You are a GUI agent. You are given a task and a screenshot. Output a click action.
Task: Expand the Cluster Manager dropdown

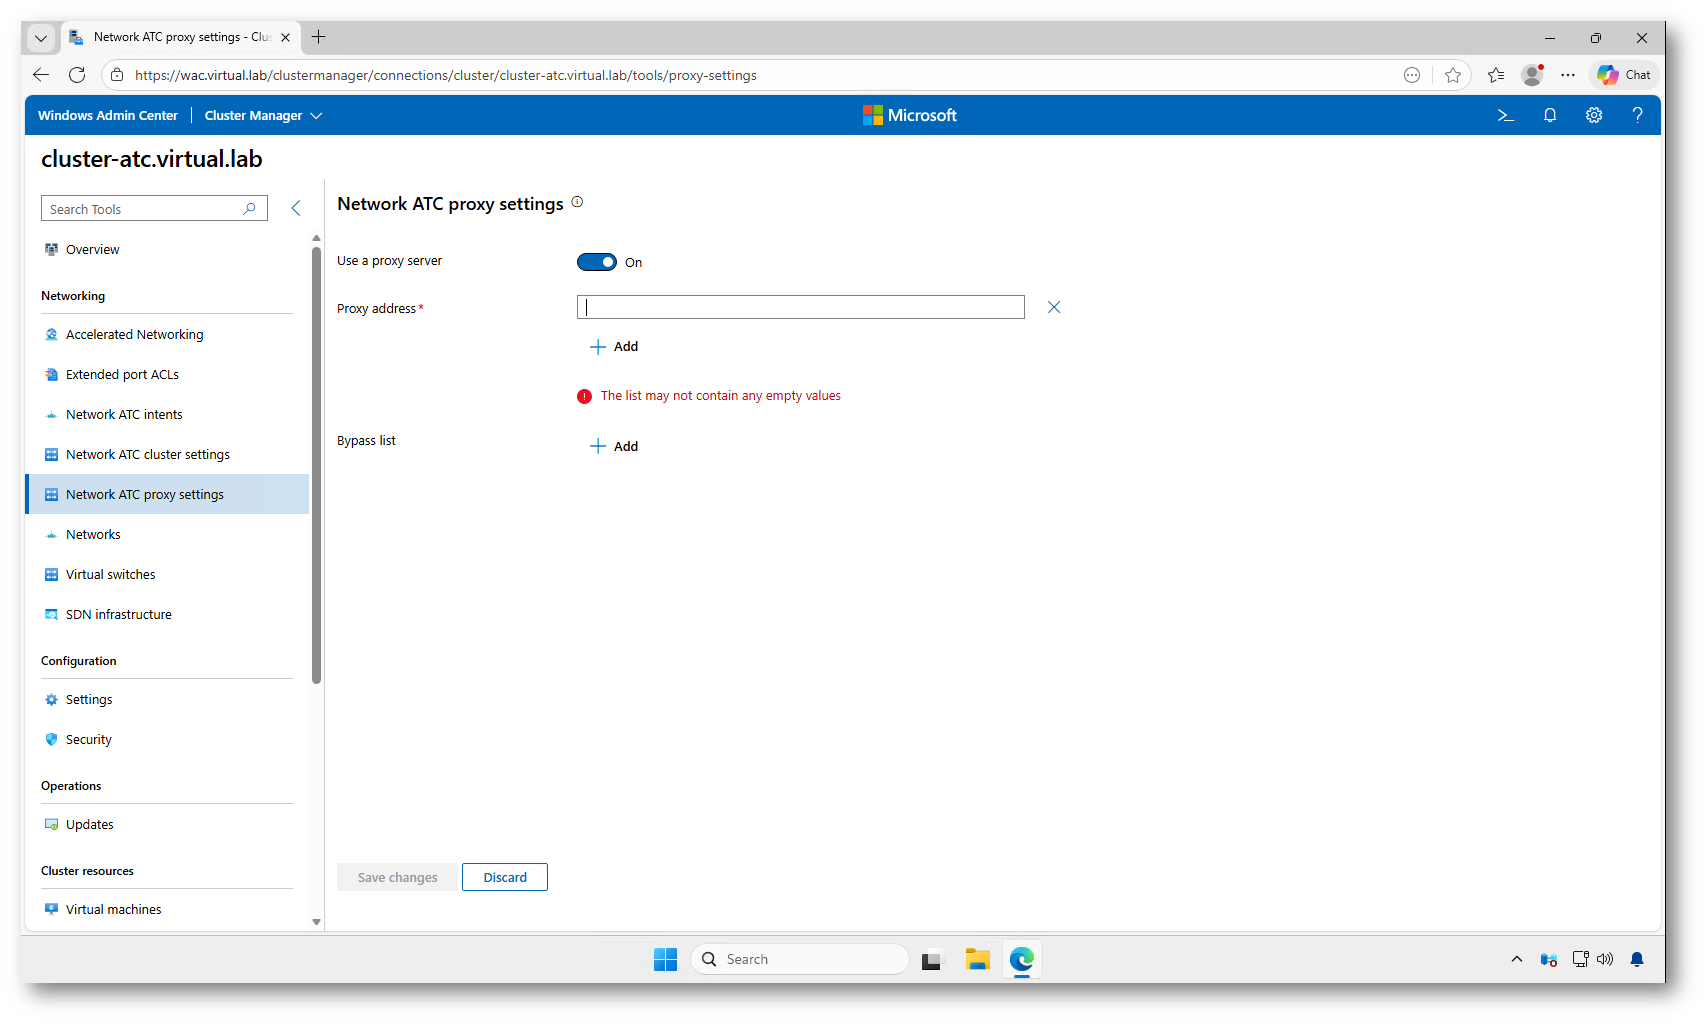[x=263, y=116]
